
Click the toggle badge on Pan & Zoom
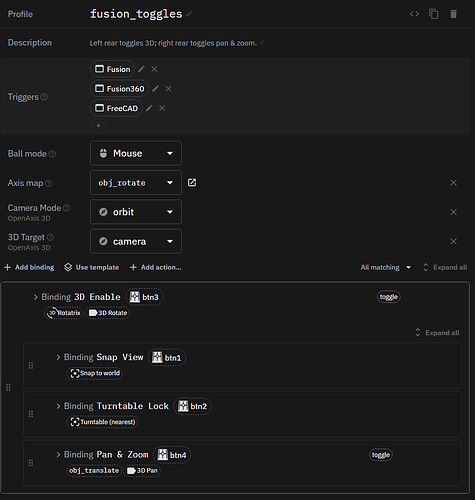pyautogui.click(x=381, y=455)
